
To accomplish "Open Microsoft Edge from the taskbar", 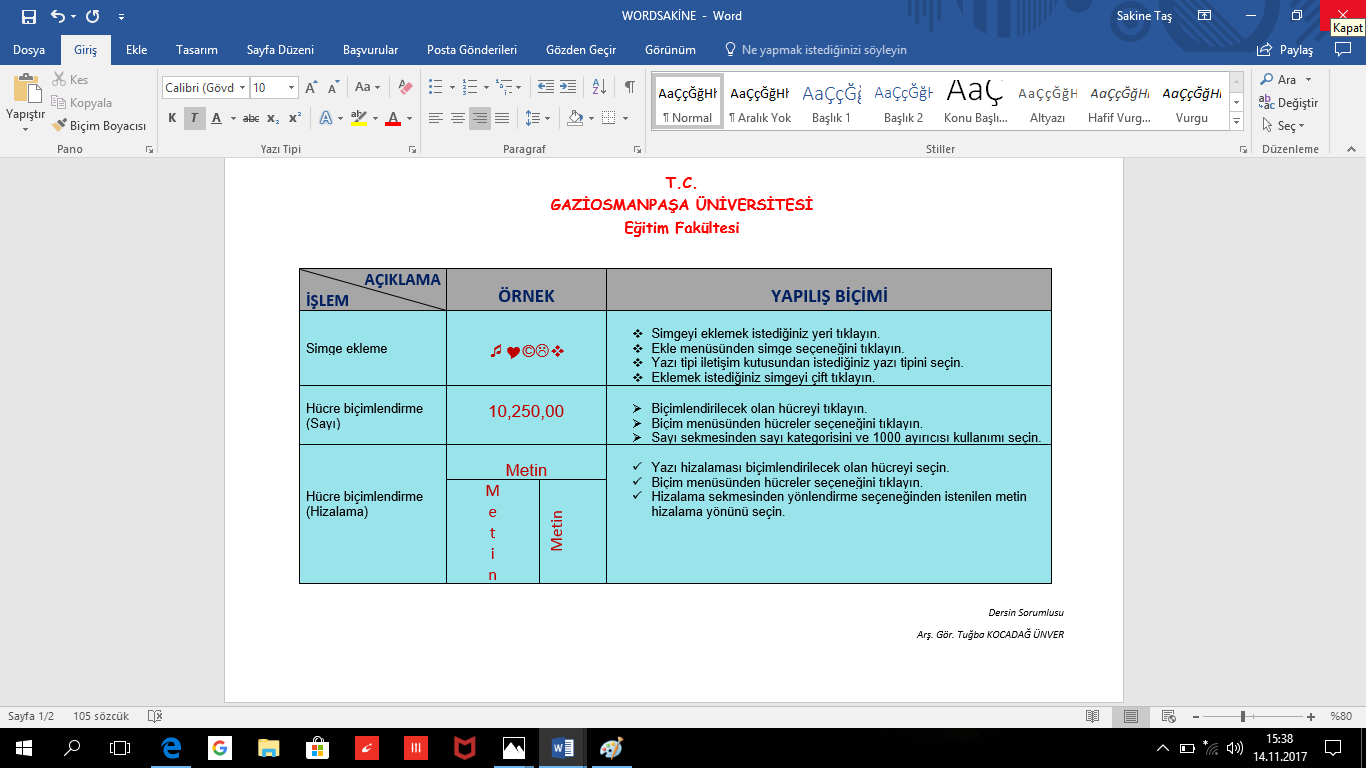I will pyautogui.click(x=172, y=747).
